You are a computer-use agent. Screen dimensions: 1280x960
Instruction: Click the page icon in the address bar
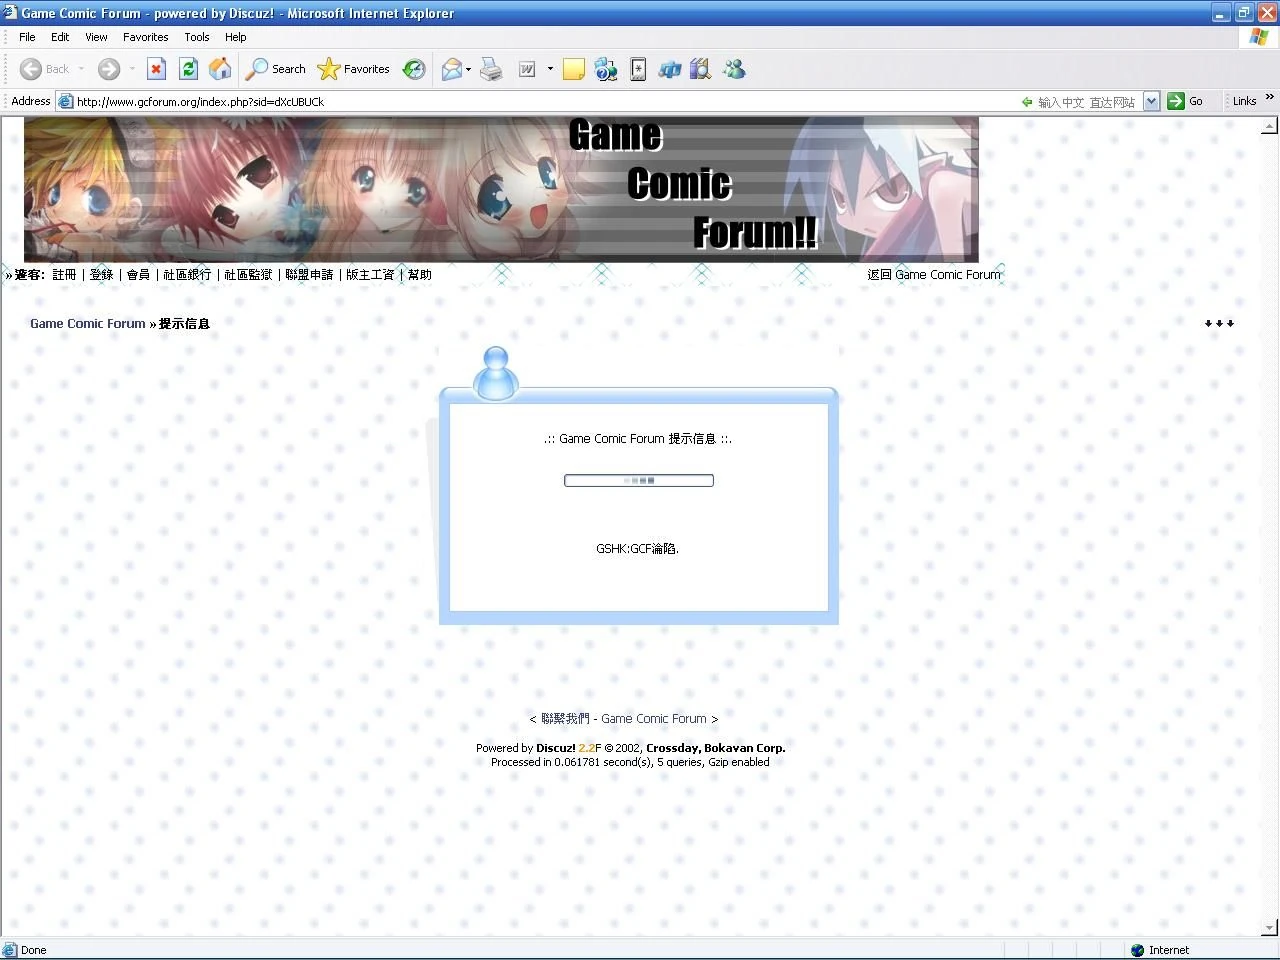click(x=66, y=101)
